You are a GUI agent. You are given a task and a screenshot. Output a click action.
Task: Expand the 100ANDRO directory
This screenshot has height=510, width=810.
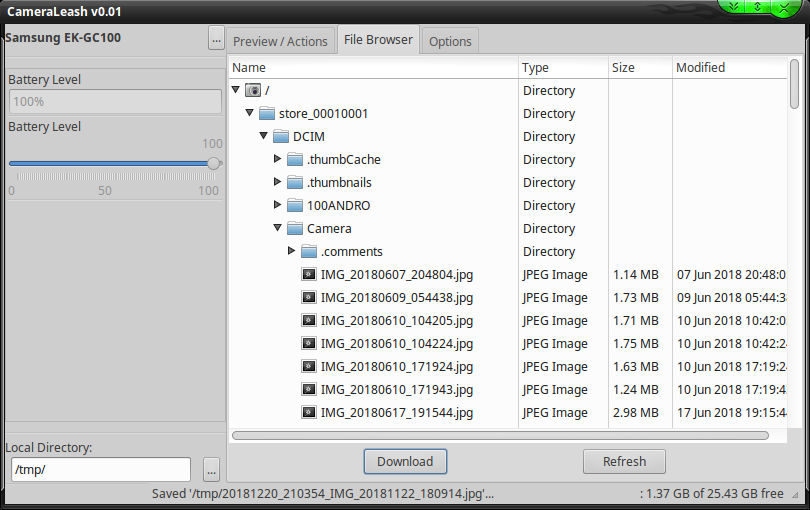click(277, 205)
